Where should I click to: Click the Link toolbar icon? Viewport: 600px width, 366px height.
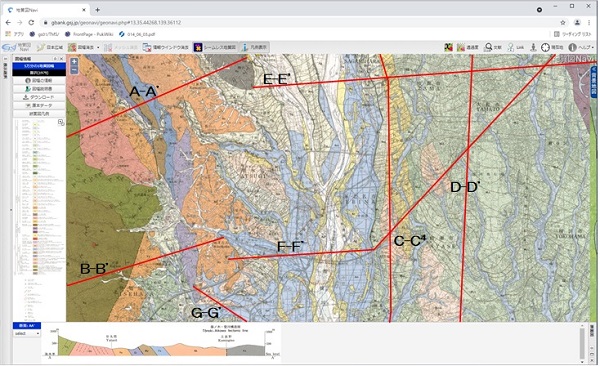(x=515, y=47)
